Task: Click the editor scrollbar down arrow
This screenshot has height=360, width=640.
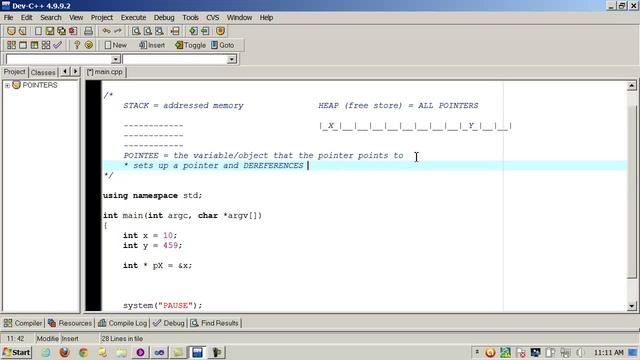Action: click(631, 306)
